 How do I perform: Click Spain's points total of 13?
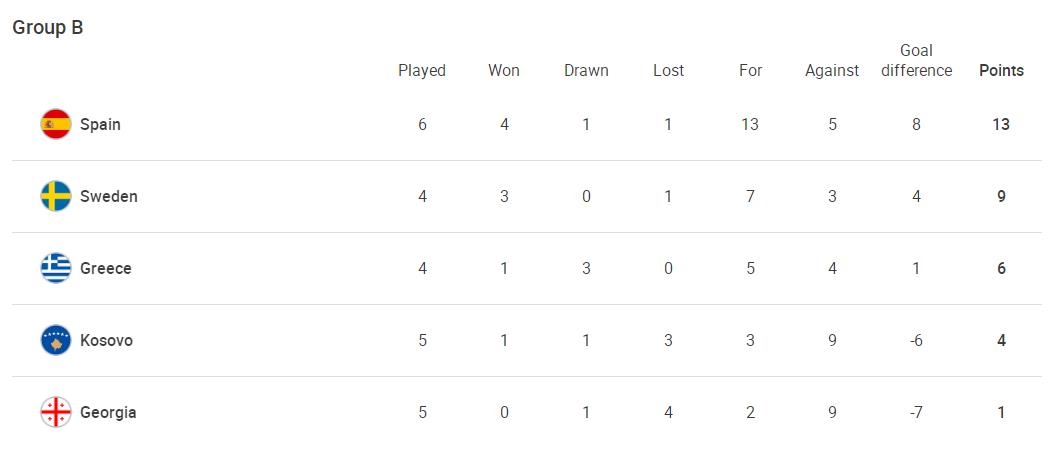point(1002,124)
